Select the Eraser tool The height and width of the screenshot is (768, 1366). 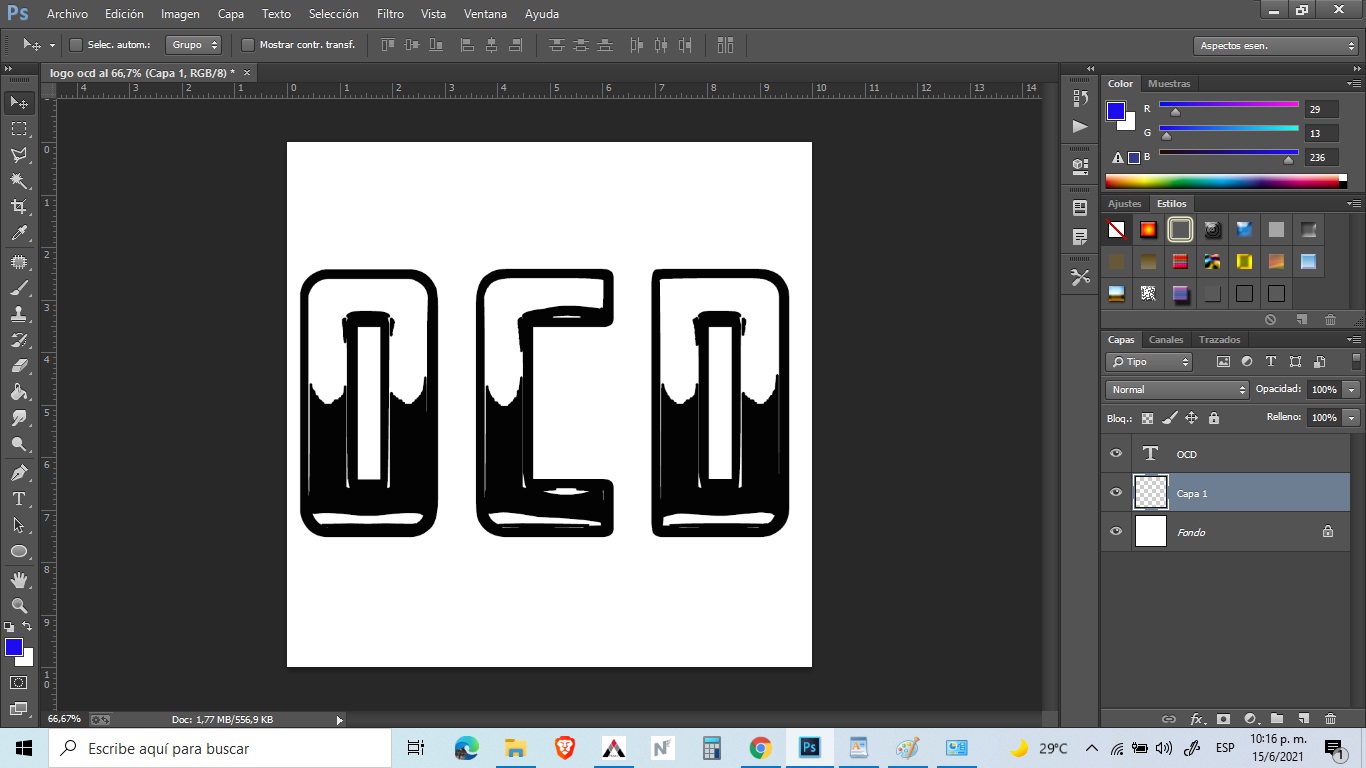19,366
